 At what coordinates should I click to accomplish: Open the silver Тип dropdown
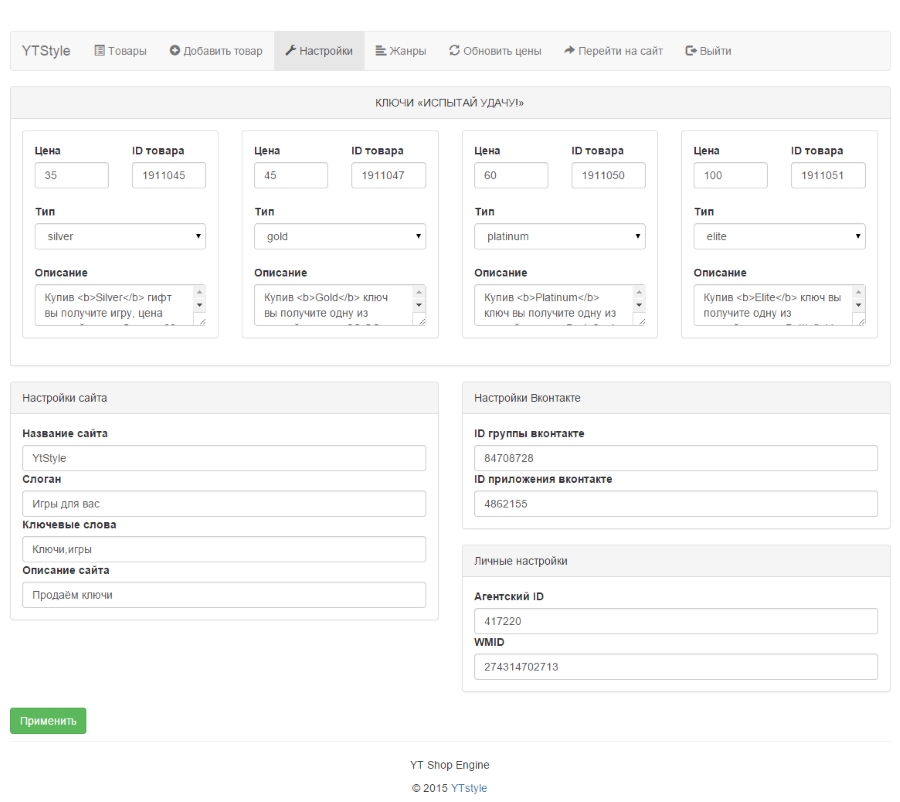pos(119,236)
